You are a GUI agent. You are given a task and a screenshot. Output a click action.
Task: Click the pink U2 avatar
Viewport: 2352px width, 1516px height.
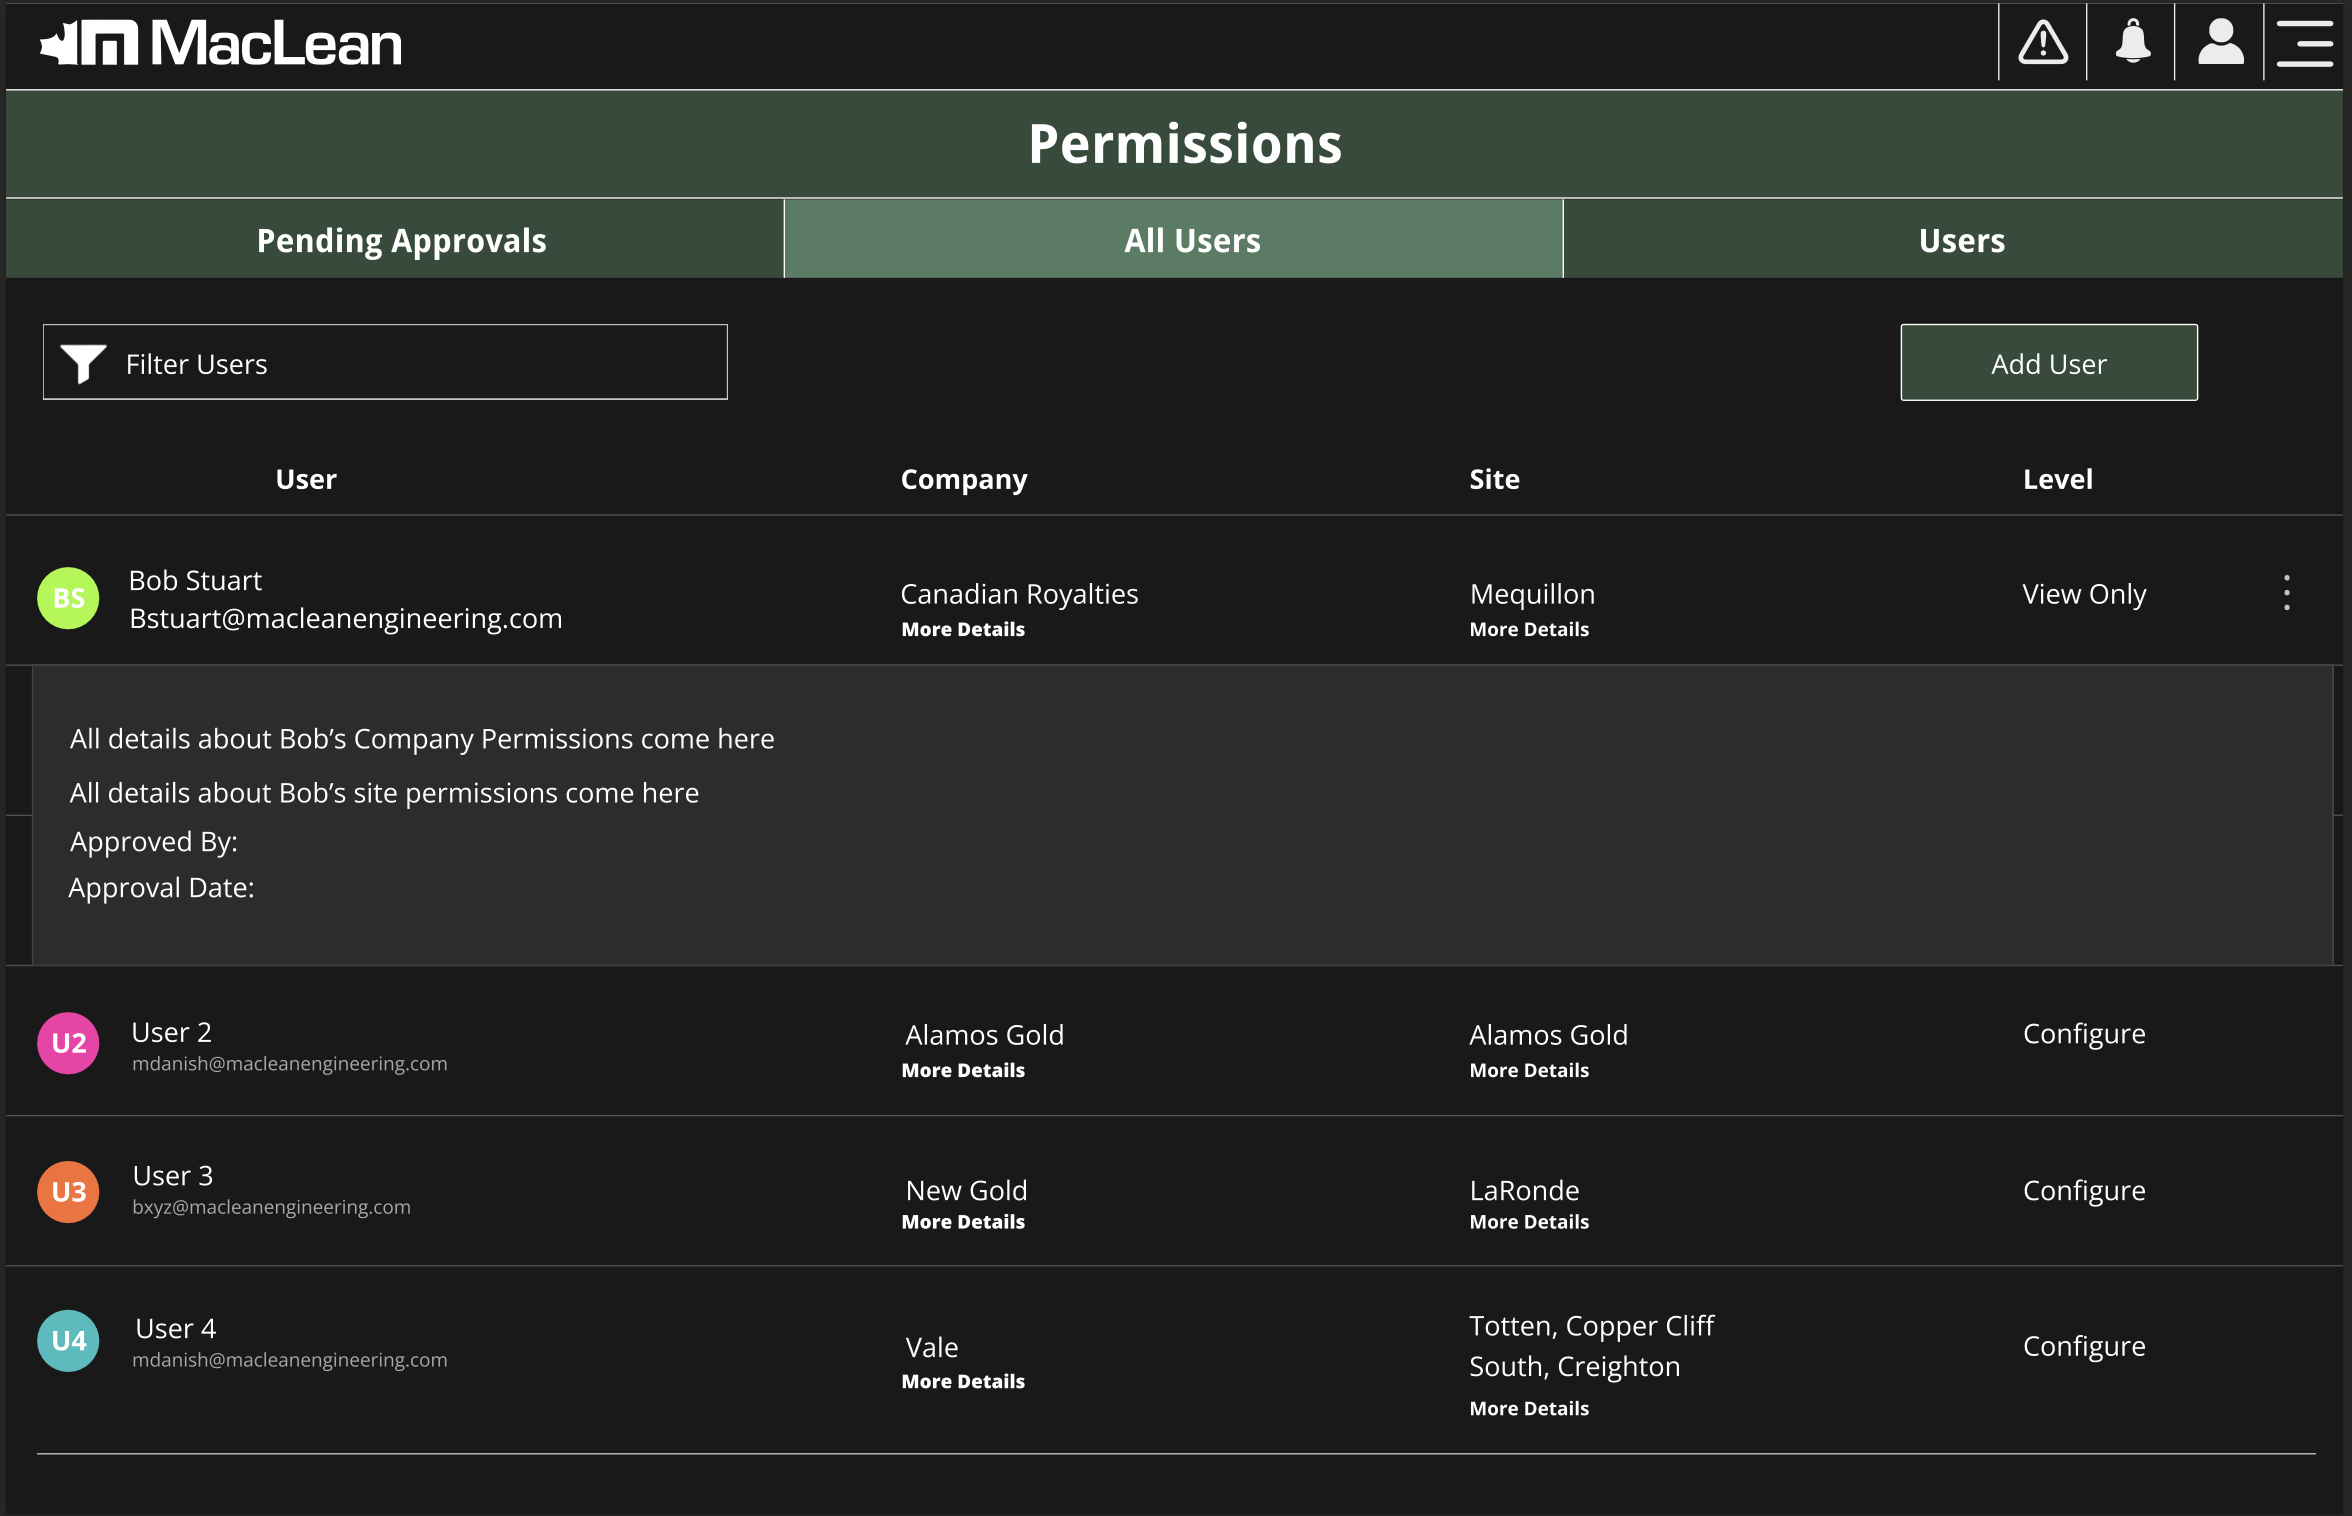click(68, 1043)
